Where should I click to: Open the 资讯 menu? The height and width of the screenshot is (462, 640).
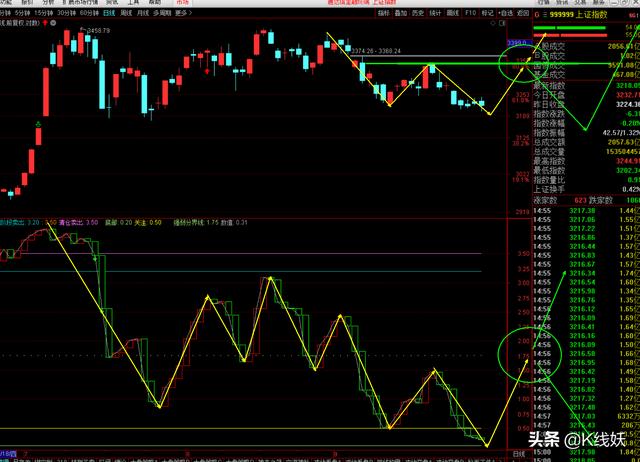pyautogui.click(x=111, y=2)
